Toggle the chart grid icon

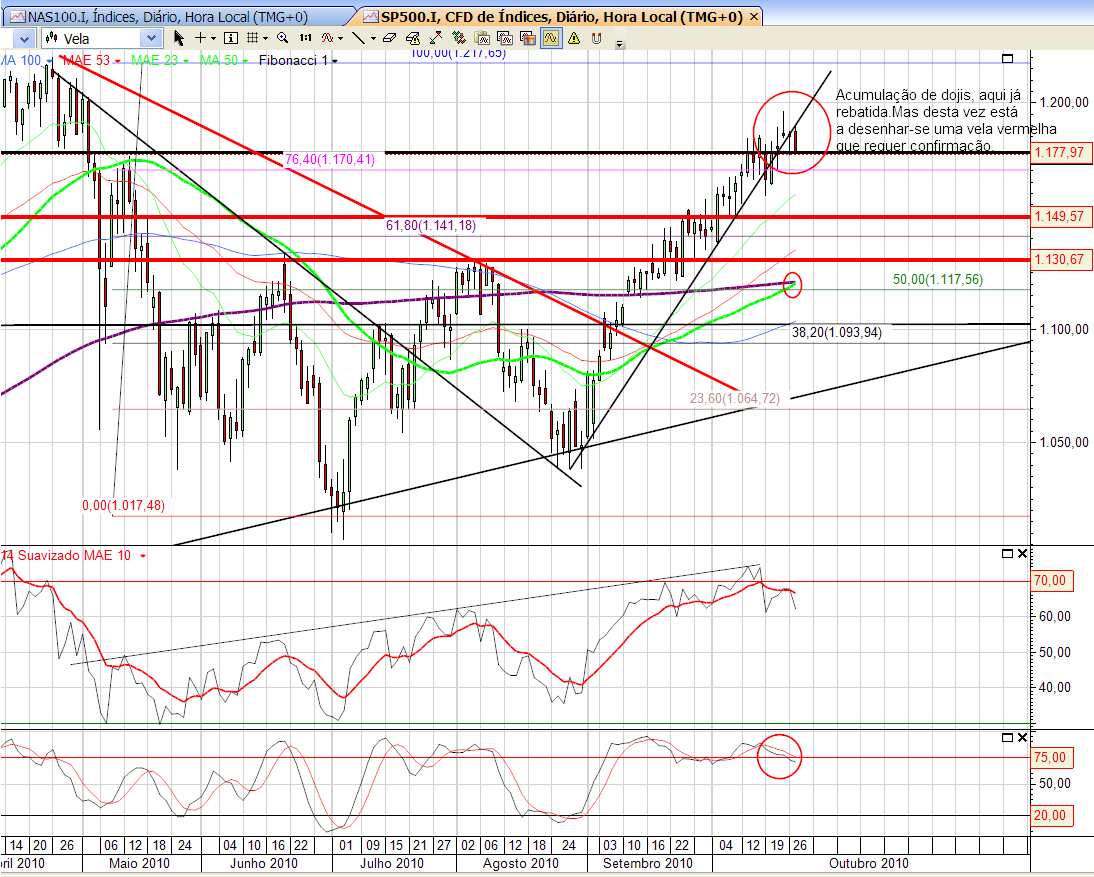(x=253, y=38)
